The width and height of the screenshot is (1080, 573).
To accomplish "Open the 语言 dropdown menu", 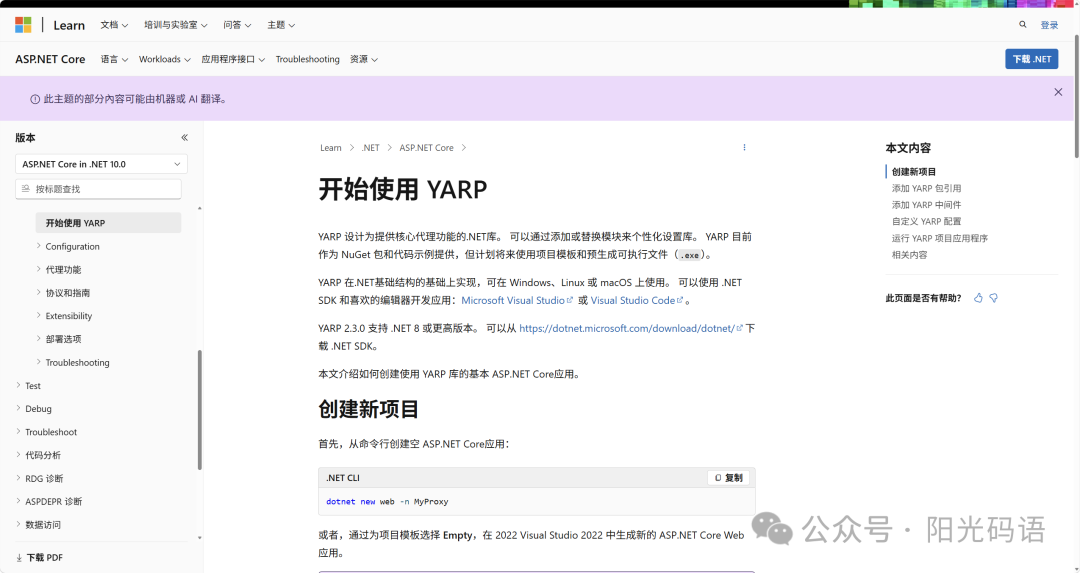I will (x=114, y=59).
